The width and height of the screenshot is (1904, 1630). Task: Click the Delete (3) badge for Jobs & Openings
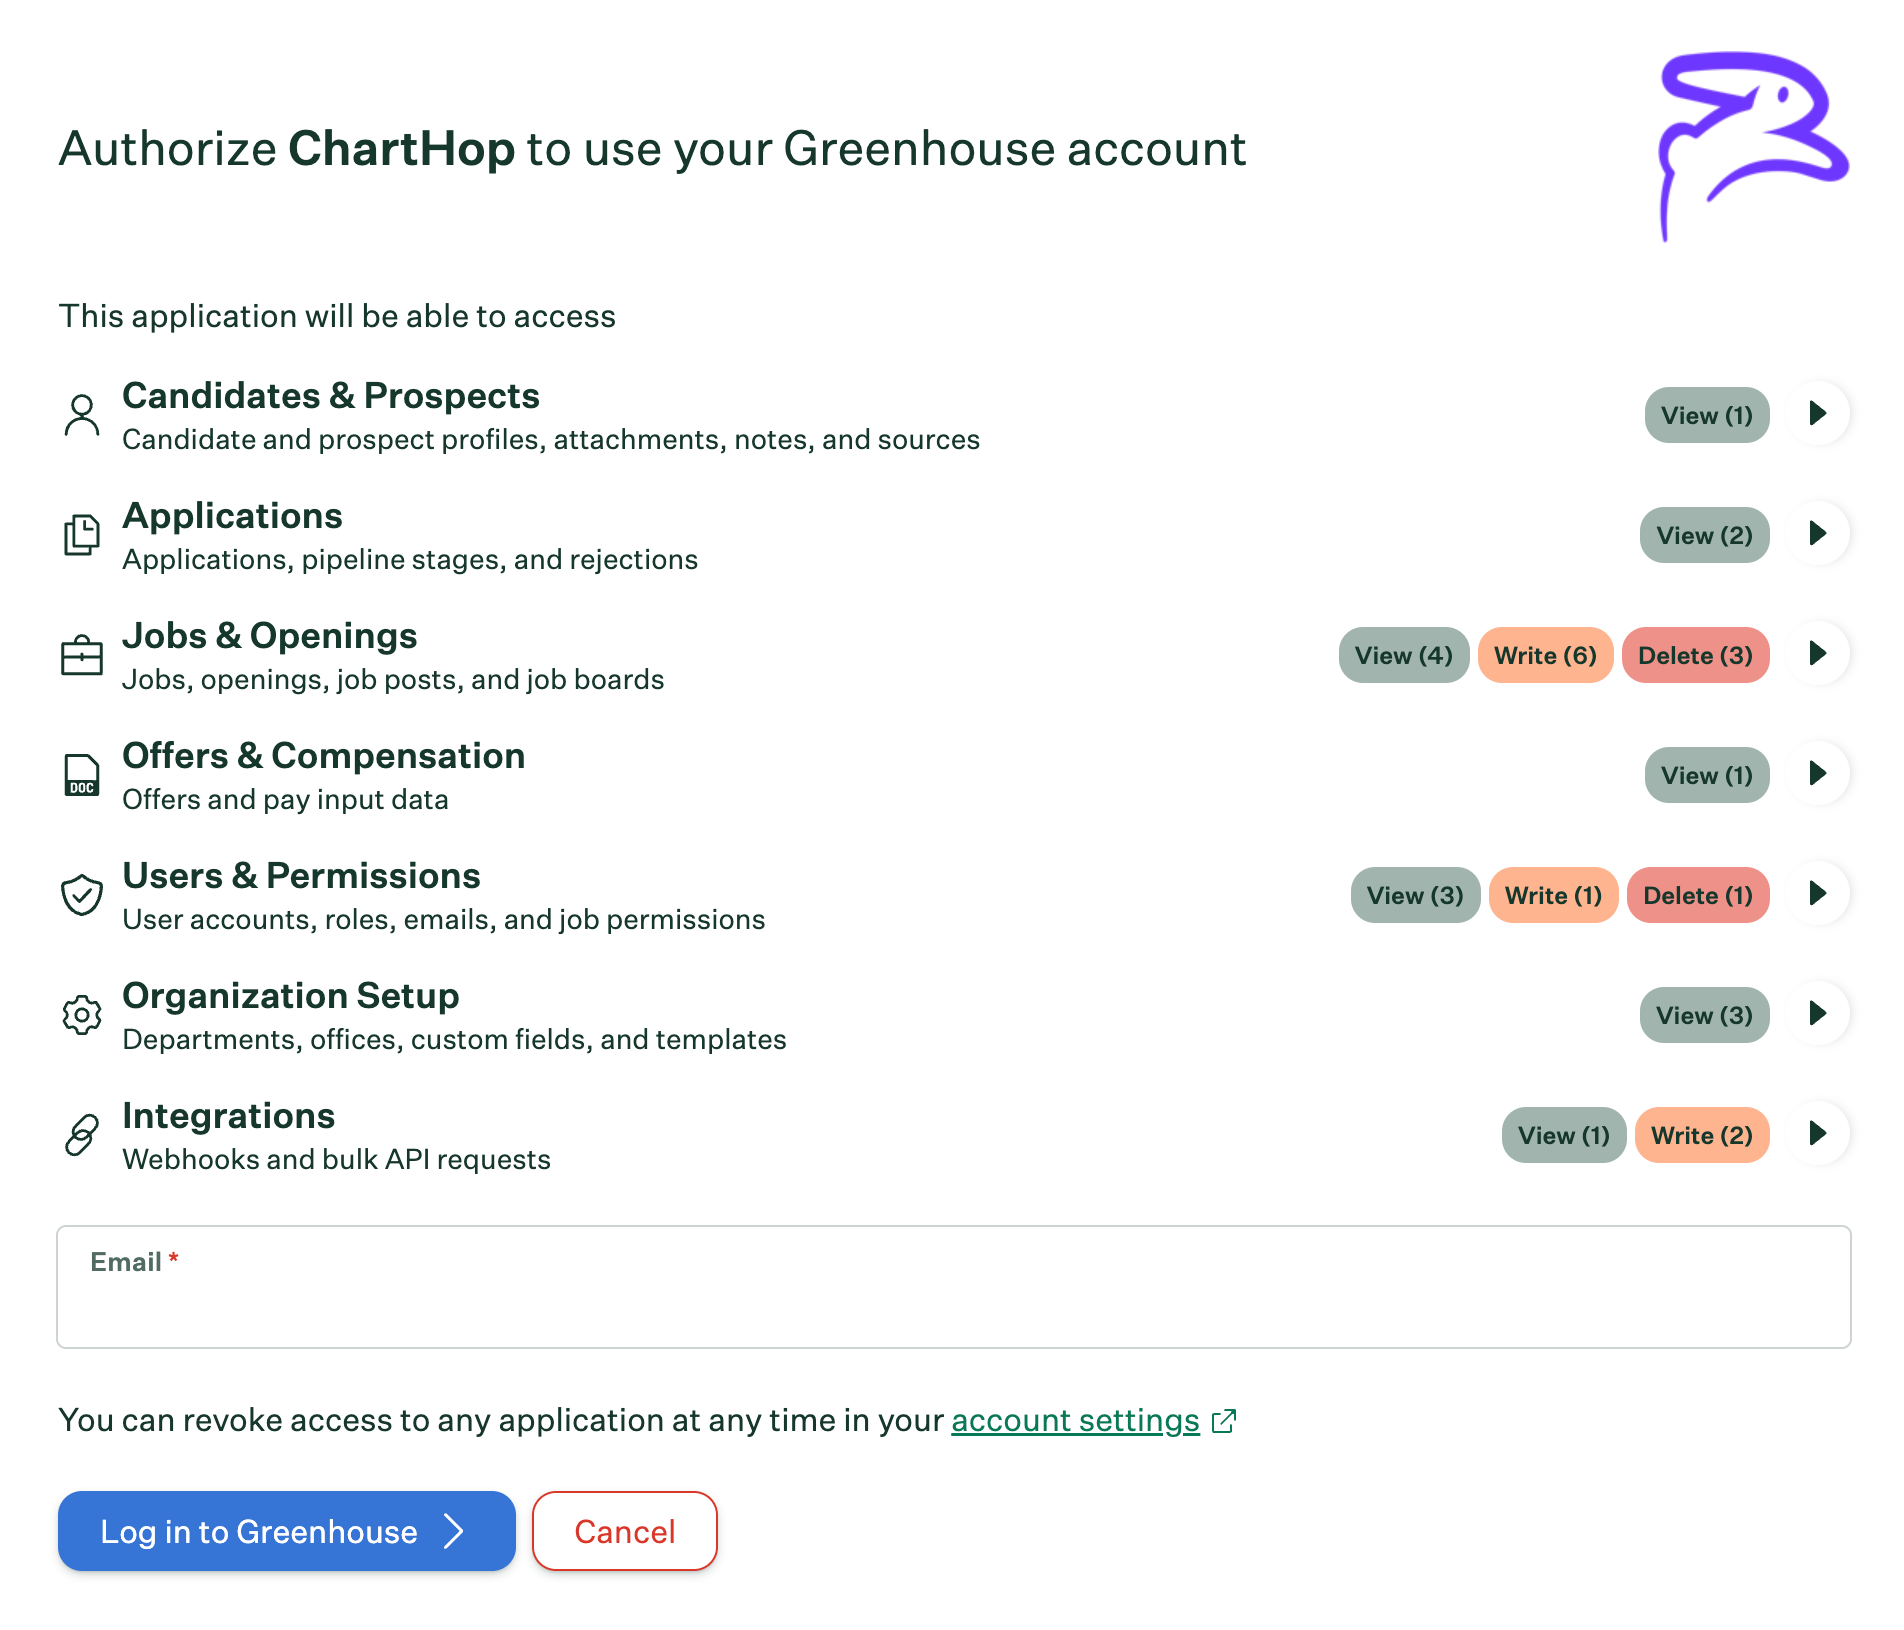coord(1696,655)
